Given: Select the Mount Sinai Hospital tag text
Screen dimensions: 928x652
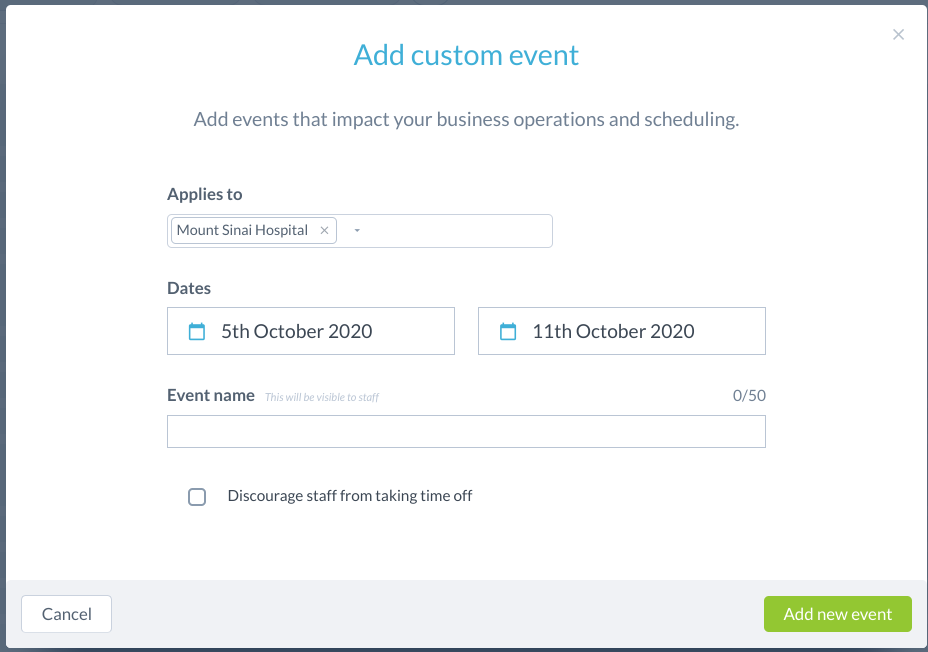Looking at the screenshot, I should 242,230.
